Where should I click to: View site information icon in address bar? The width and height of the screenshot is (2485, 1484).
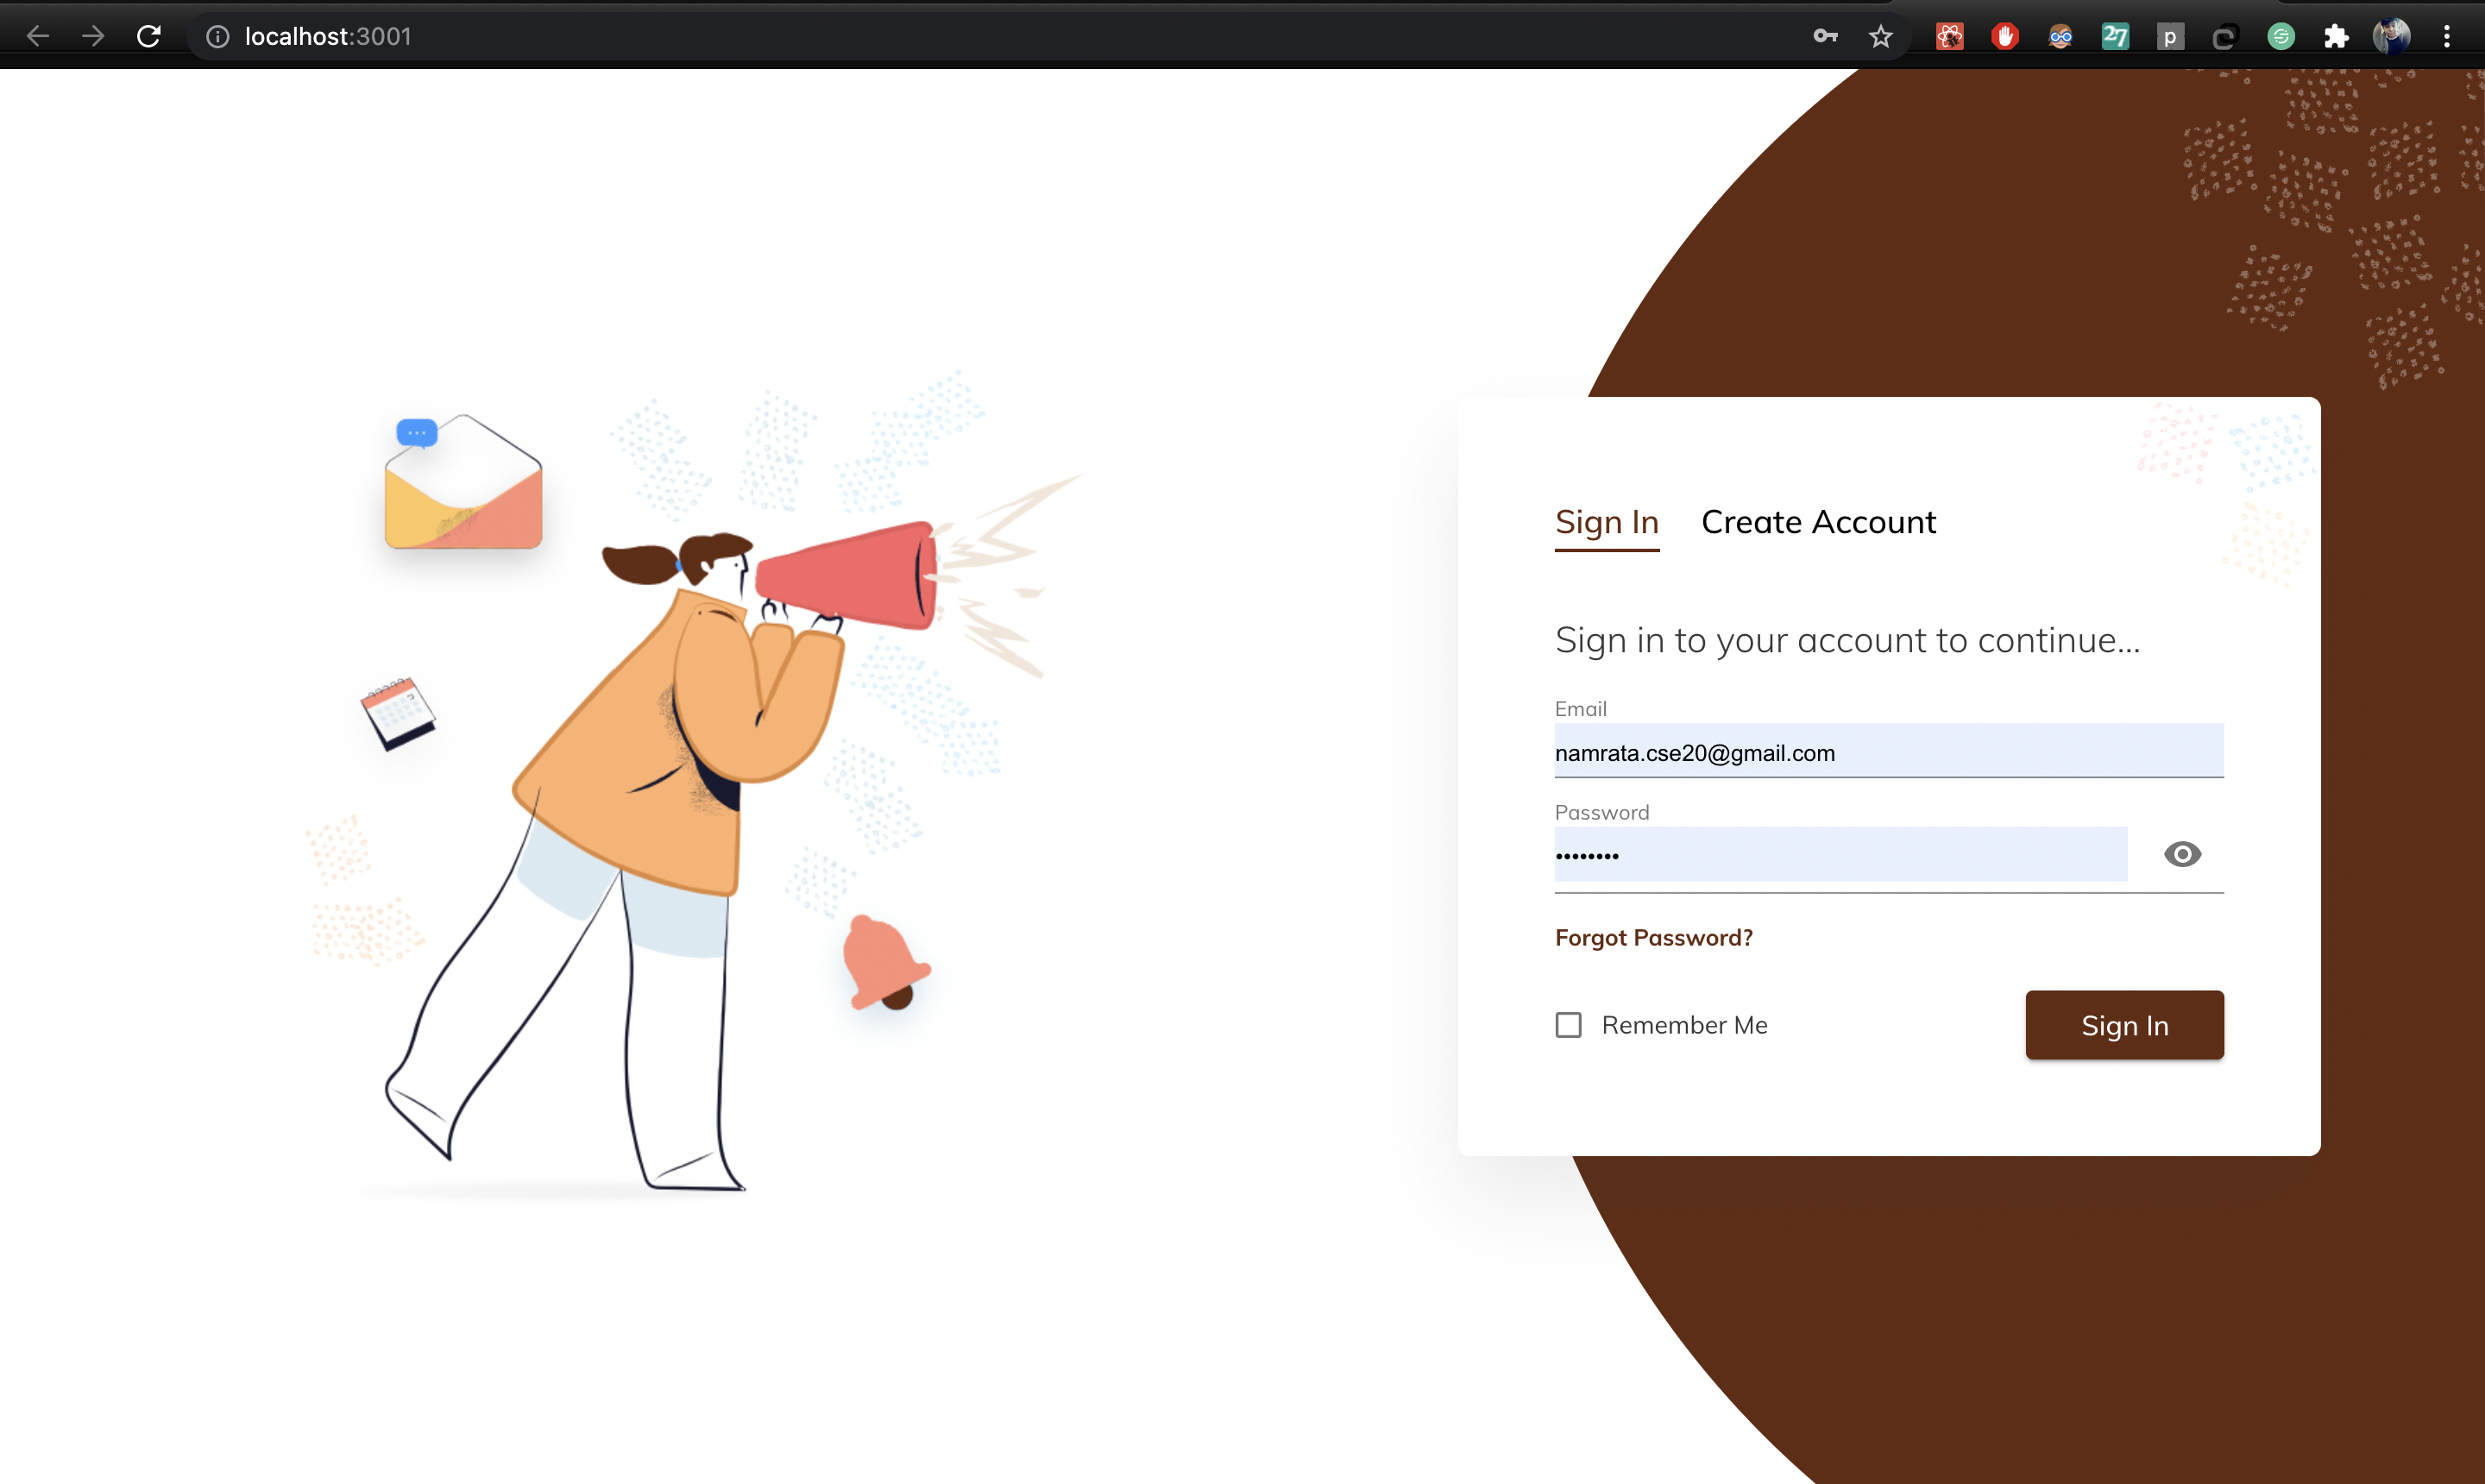[217, 37]
